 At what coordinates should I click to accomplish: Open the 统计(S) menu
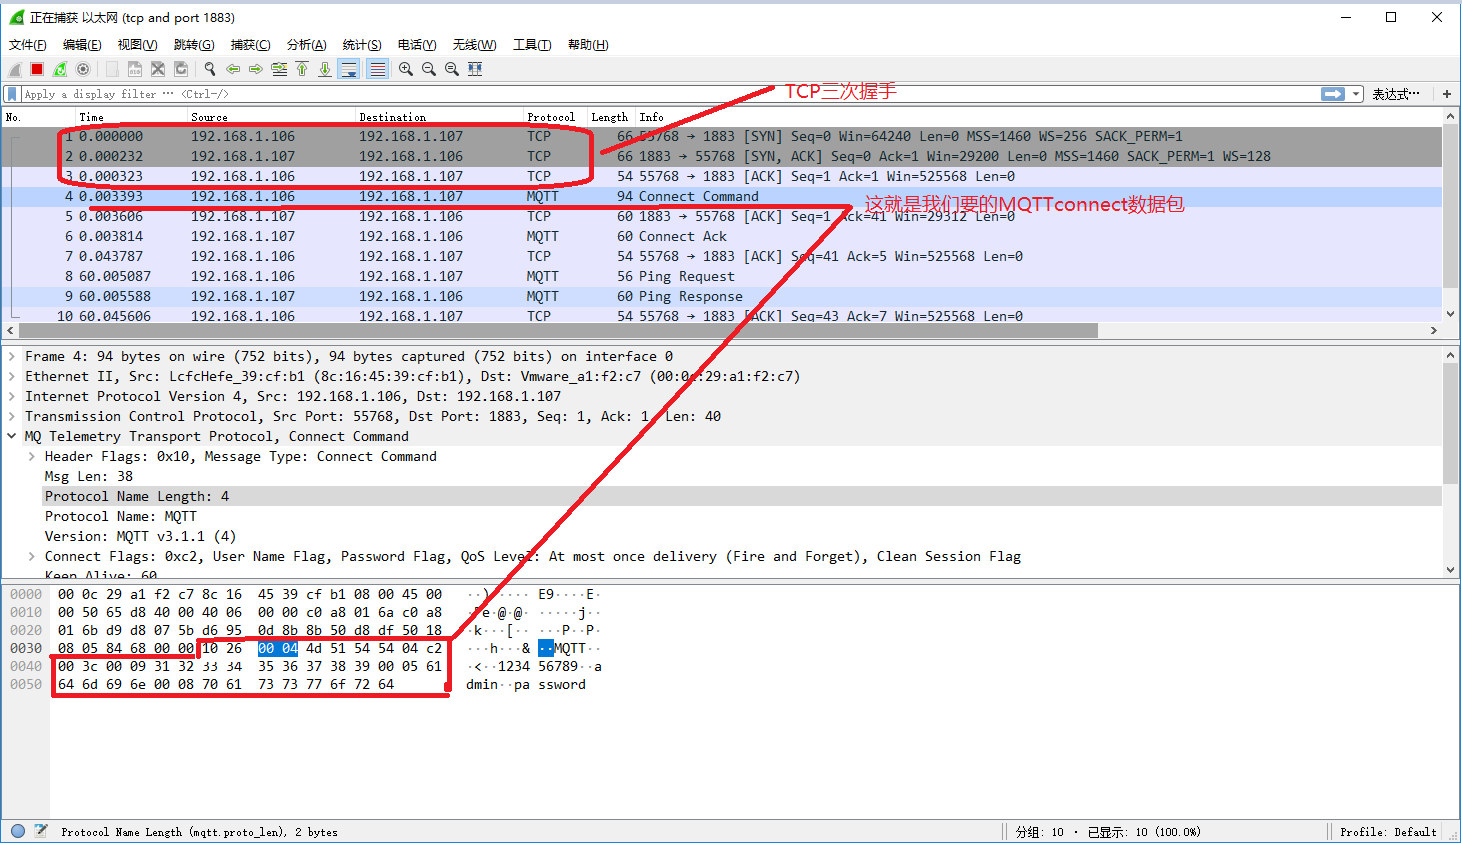point(362,45)
